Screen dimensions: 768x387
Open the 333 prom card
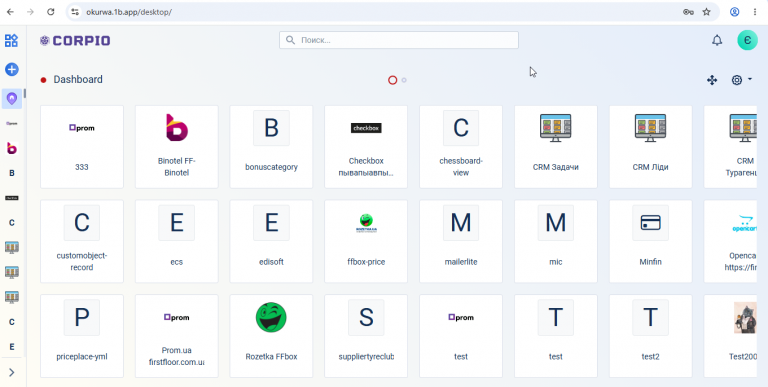[x=82, y=146]
